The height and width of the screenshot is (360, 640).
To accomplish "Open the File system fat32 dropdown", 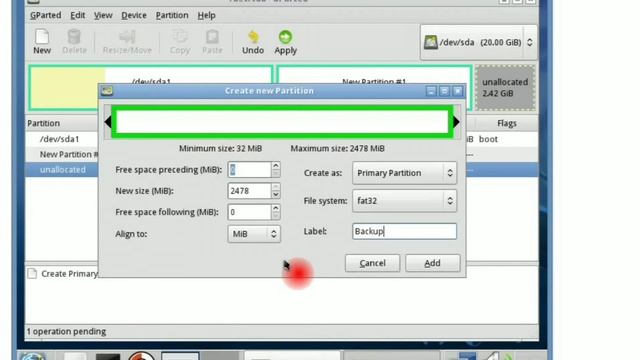I will tap(404, 201).
